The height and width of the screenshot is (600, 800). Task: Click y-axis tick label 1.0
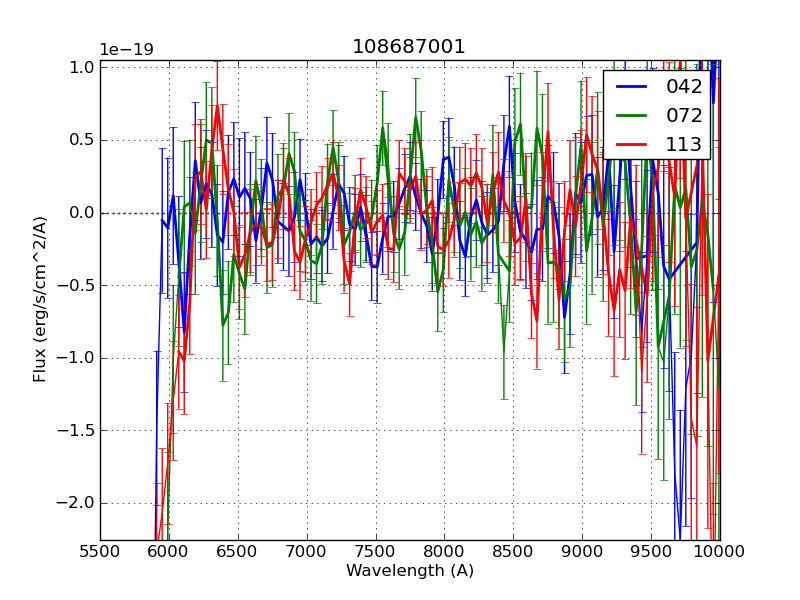(x=82, y=67)
